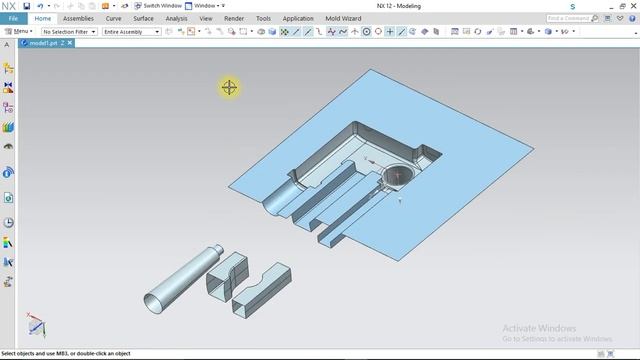Click the Undo arrow icon
The image size is (640, 360).
click(x=40, y=6)
